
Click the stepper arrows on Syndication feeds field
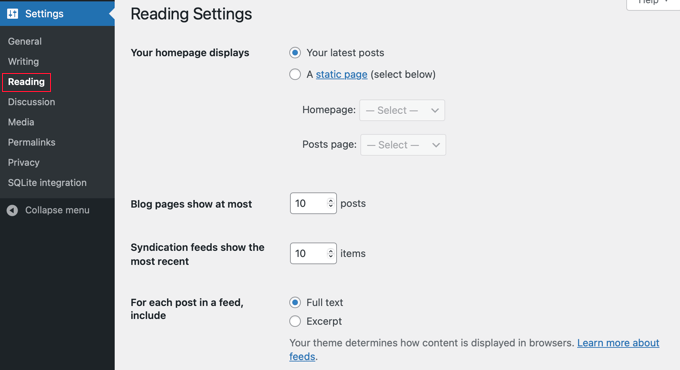tap(330, 253)
